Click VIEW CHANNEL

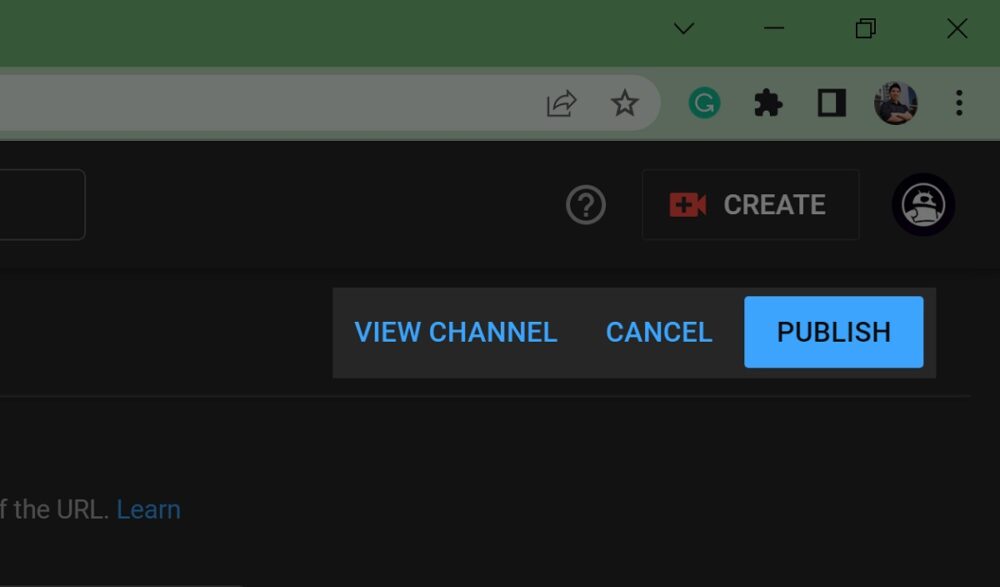coord(456,332)
